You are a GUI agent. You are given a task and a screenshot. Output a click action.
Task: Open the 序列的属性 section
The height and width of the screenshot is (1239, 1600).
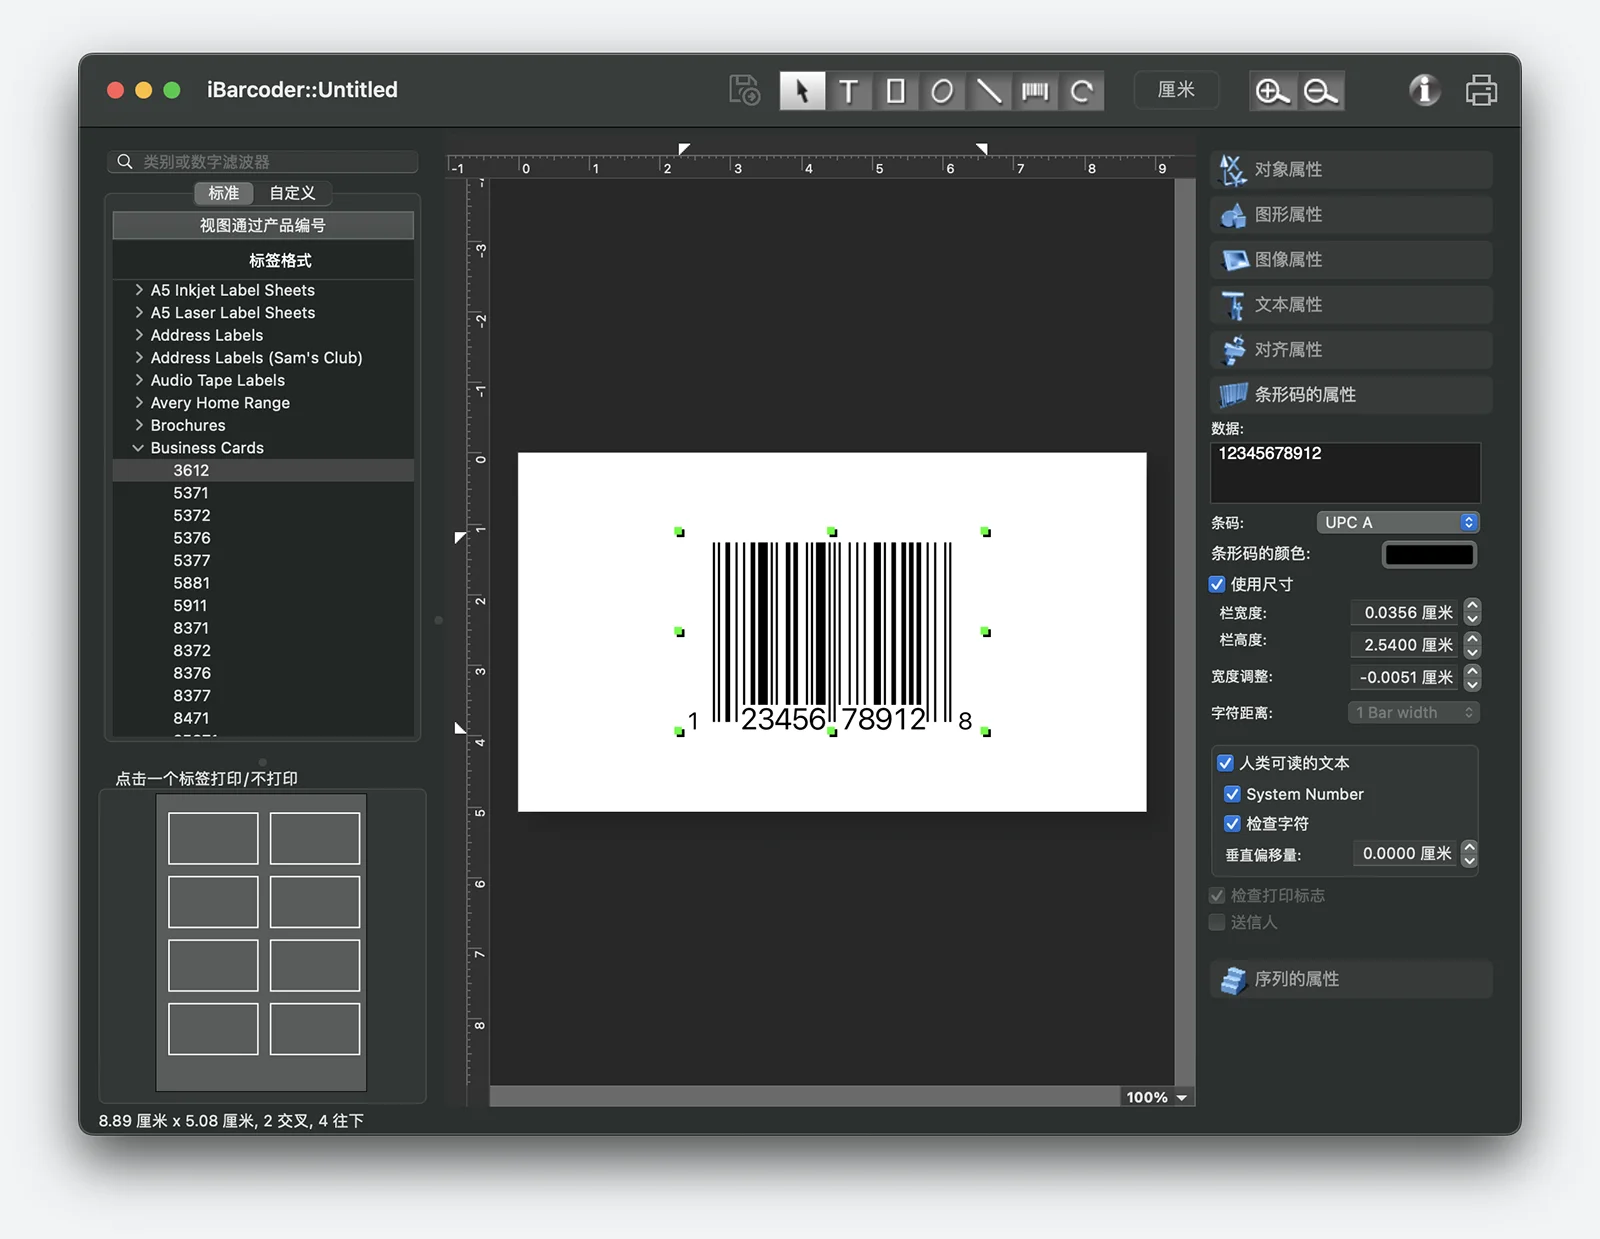pyautogui.click(x=1351, y=980)
